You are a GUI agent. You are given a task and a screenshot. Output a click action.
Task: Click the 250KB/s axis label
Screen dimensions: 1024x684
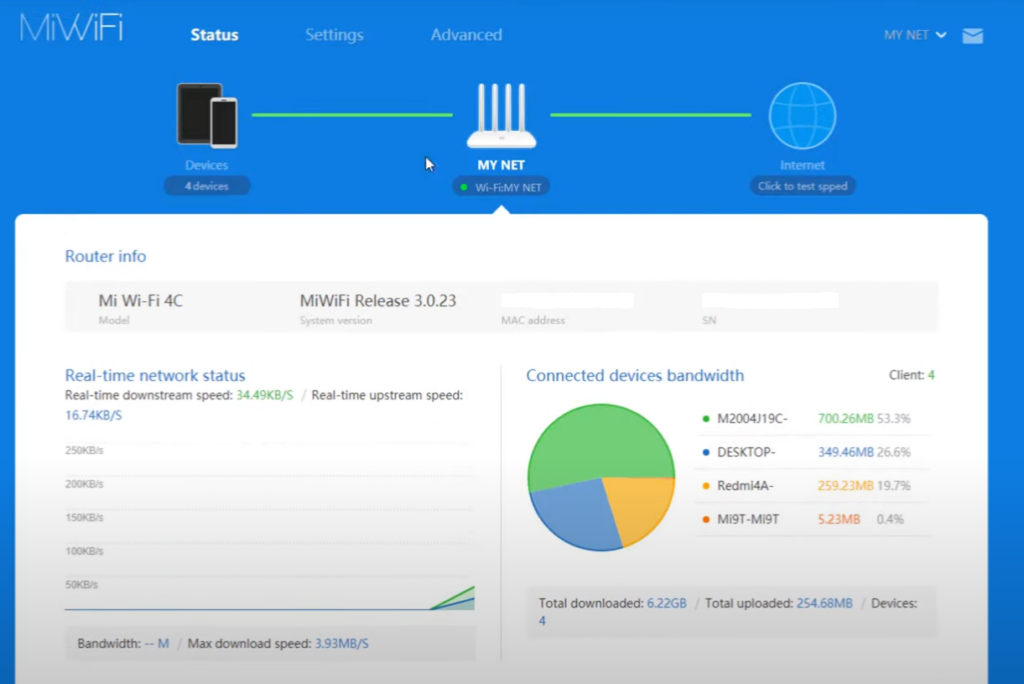pyautogui.click(x=84, y=450)
